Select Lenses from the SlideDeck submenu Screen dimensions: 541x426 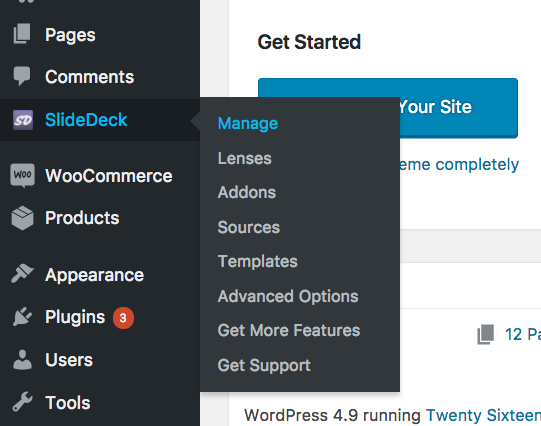[245, 158]
